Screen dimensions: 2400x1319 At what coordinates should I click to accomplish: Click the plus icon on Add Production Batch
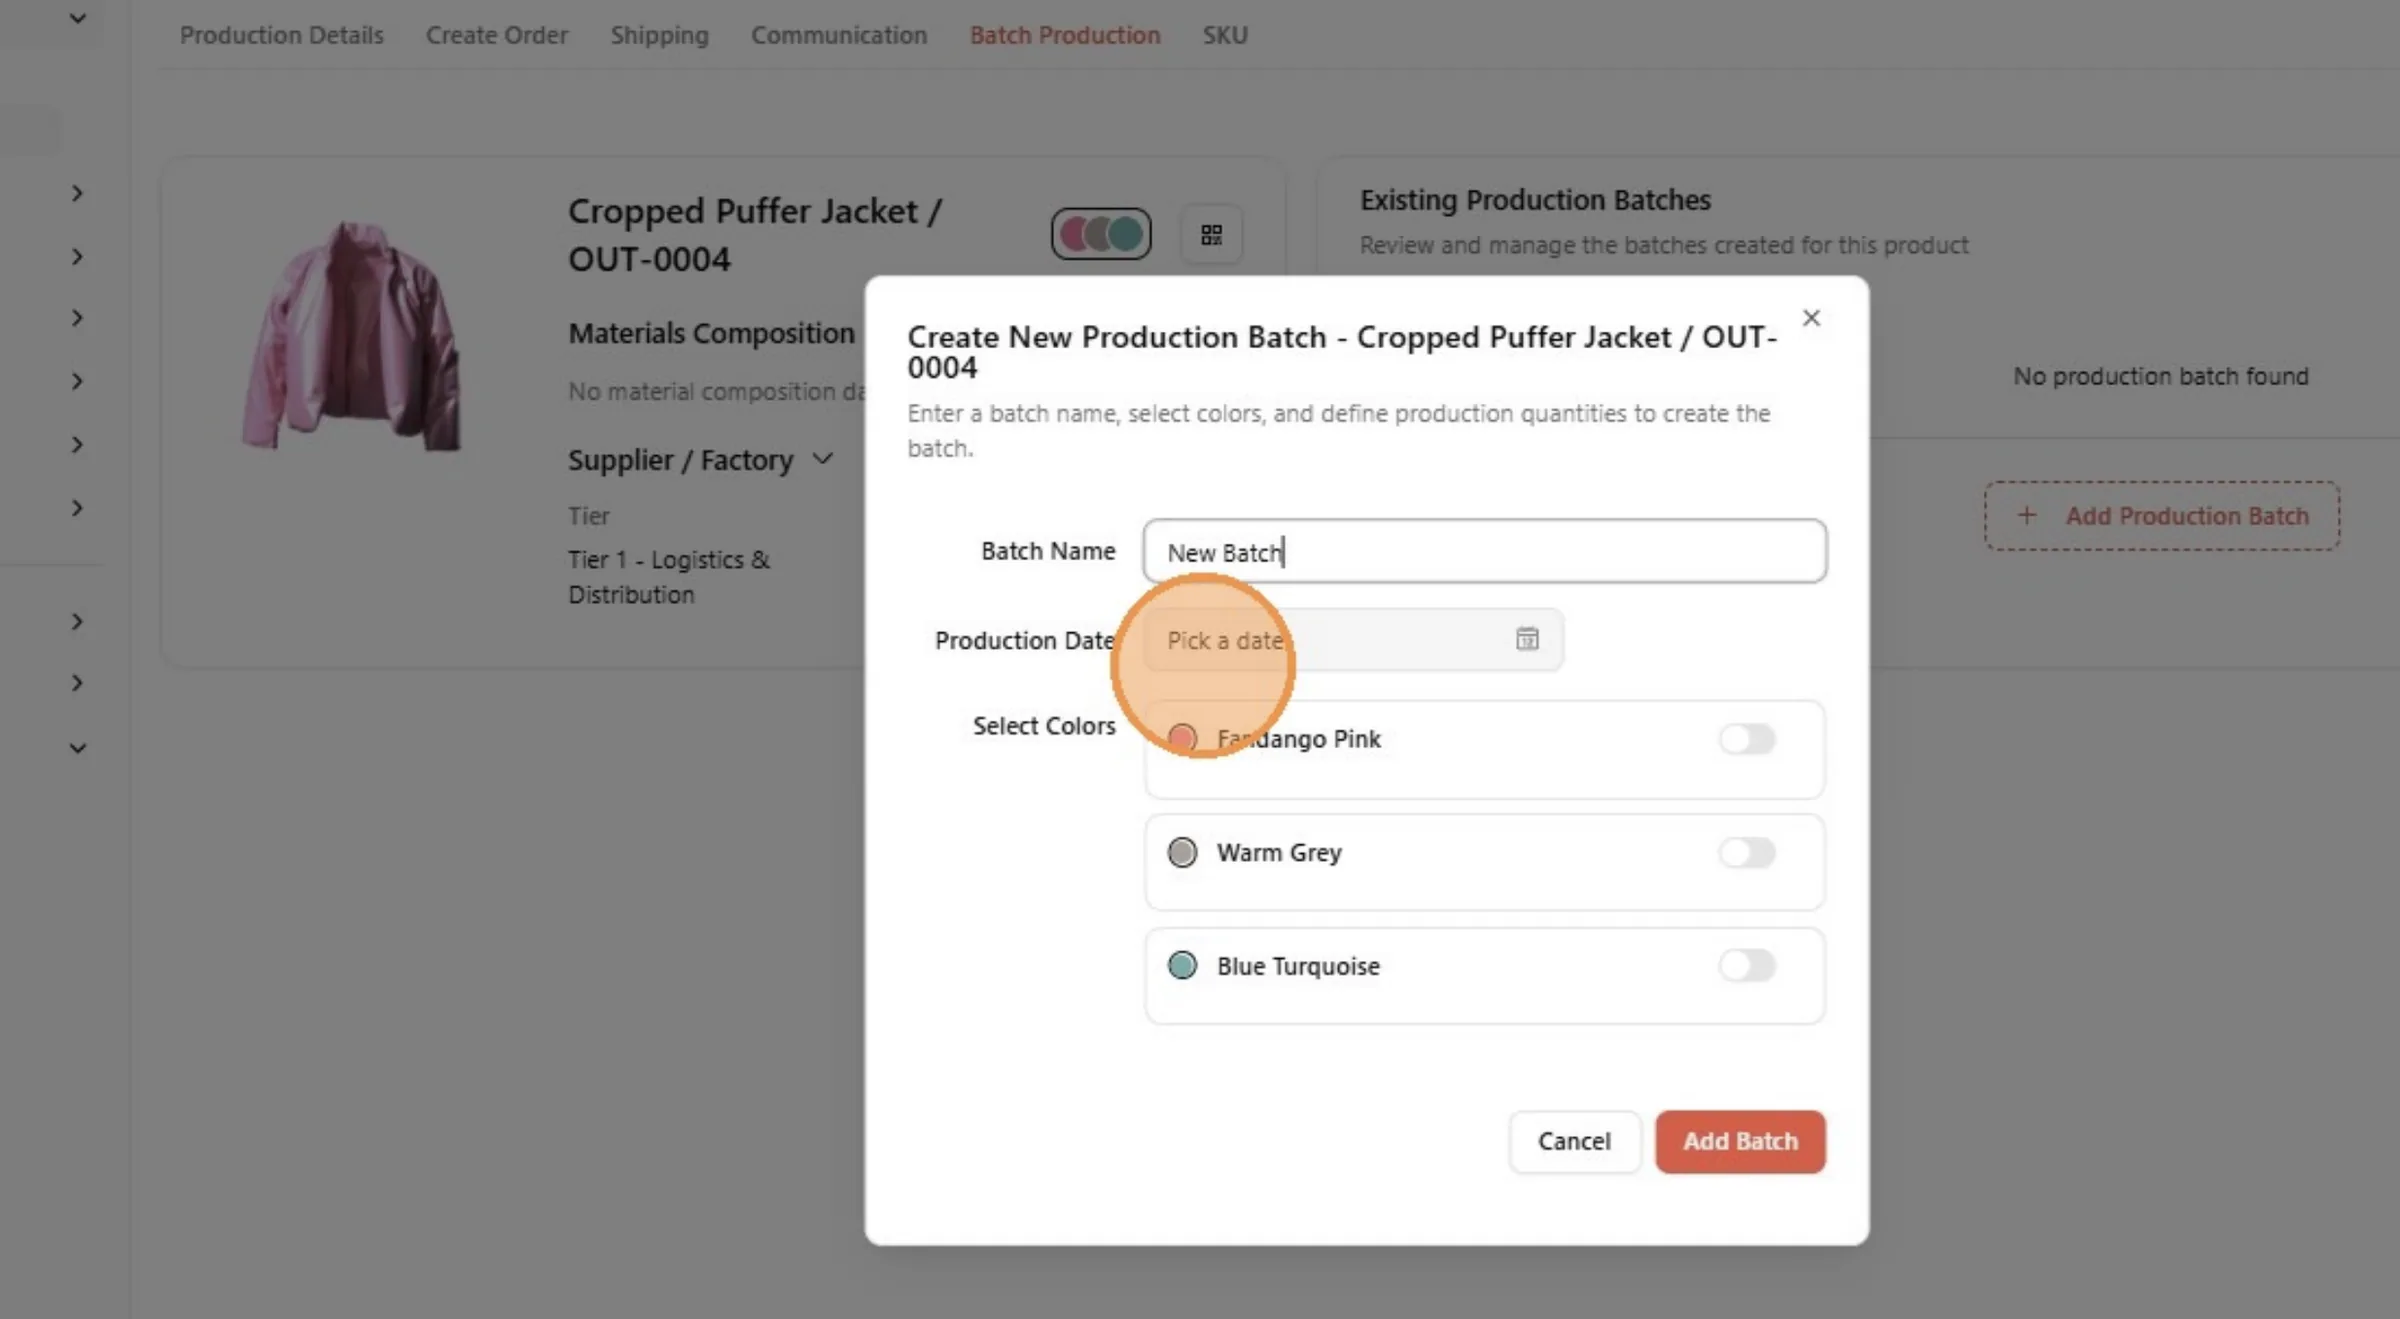pyautogui.click(x=2027, y=516)
